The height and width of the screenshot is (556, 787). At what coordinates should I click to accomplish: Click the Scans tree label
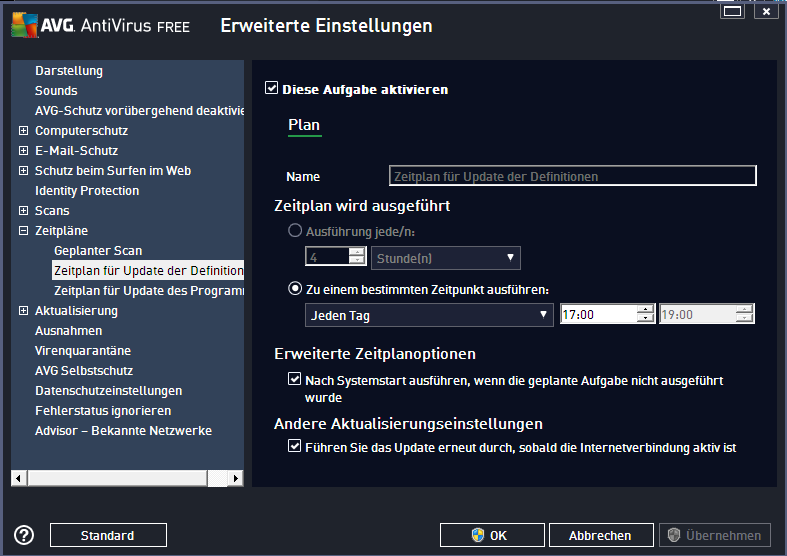(52, 211)
